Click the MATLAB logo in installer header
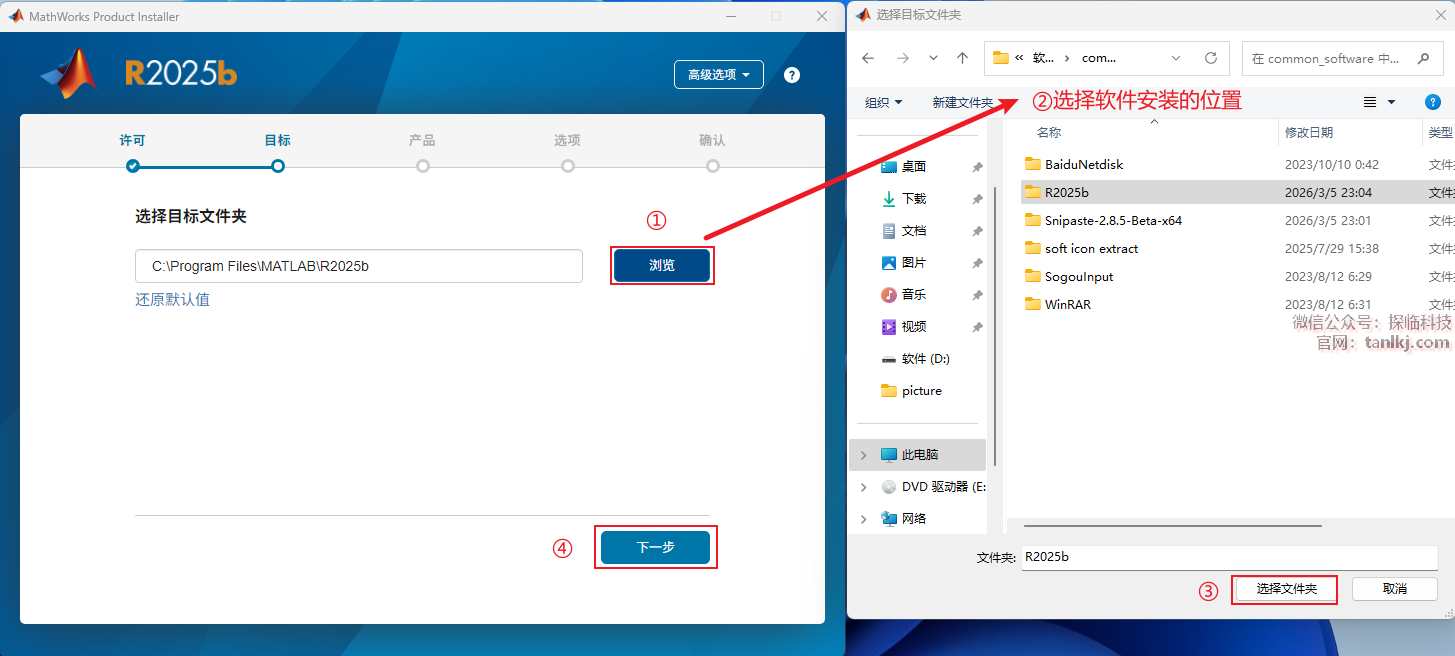This screenshot has width=1455, height=656. point(69,73)
